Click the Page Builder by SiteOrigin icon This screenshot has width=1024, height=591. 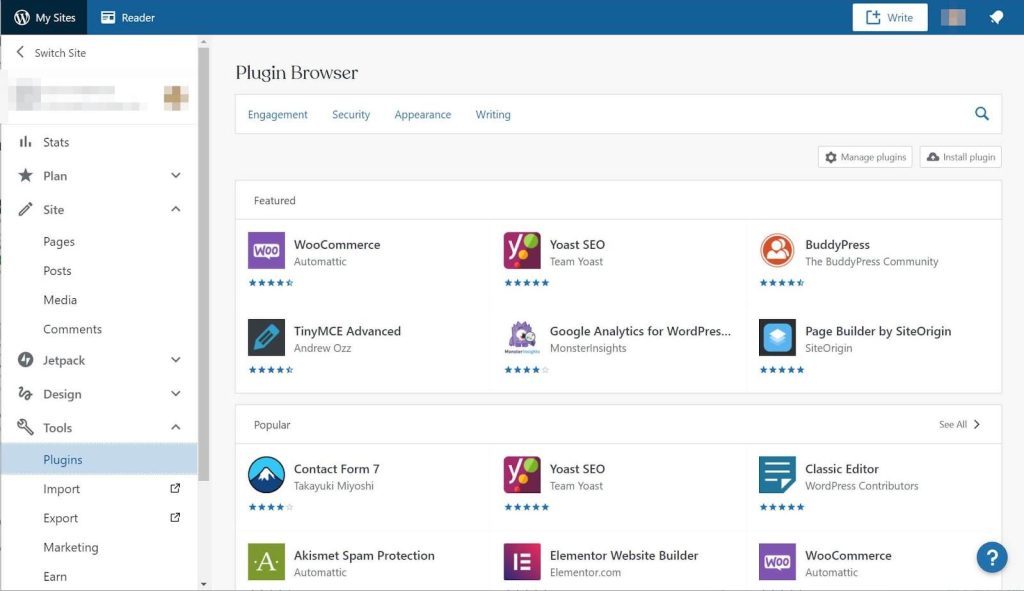pyautogui.click(x=777, y=338)
